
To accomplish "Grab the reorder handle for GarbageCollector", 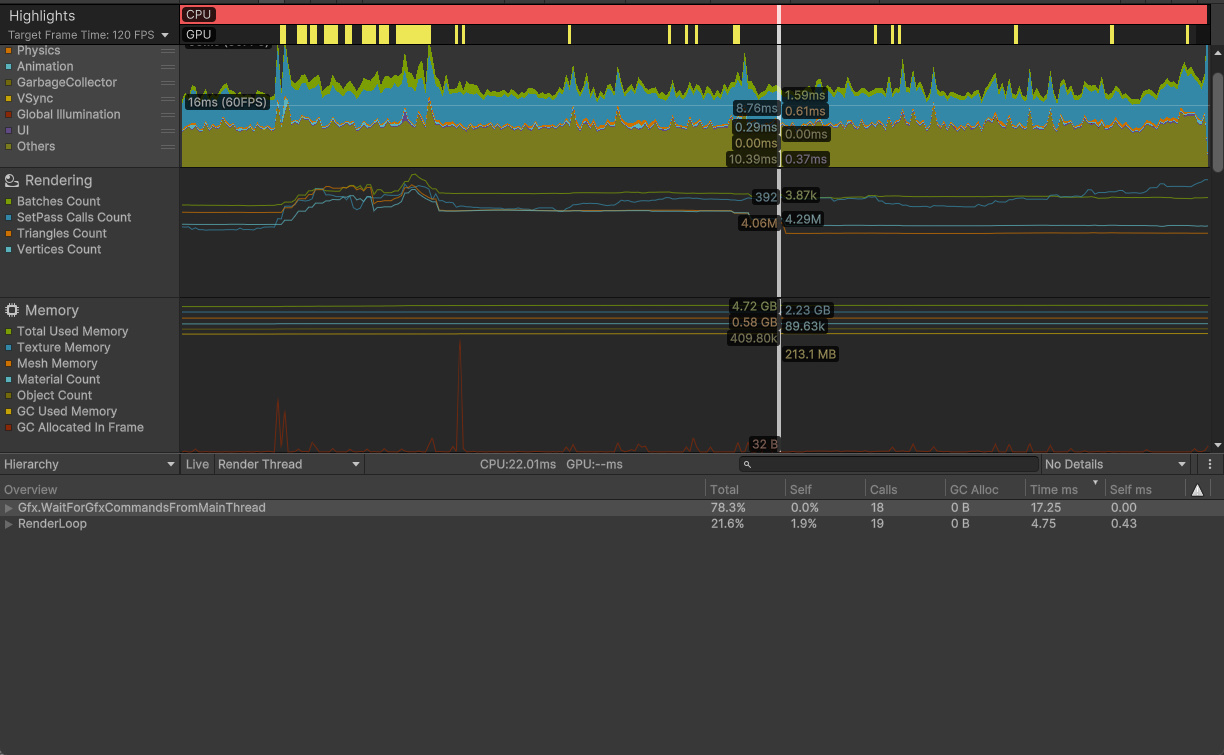I will coord(168,83).
